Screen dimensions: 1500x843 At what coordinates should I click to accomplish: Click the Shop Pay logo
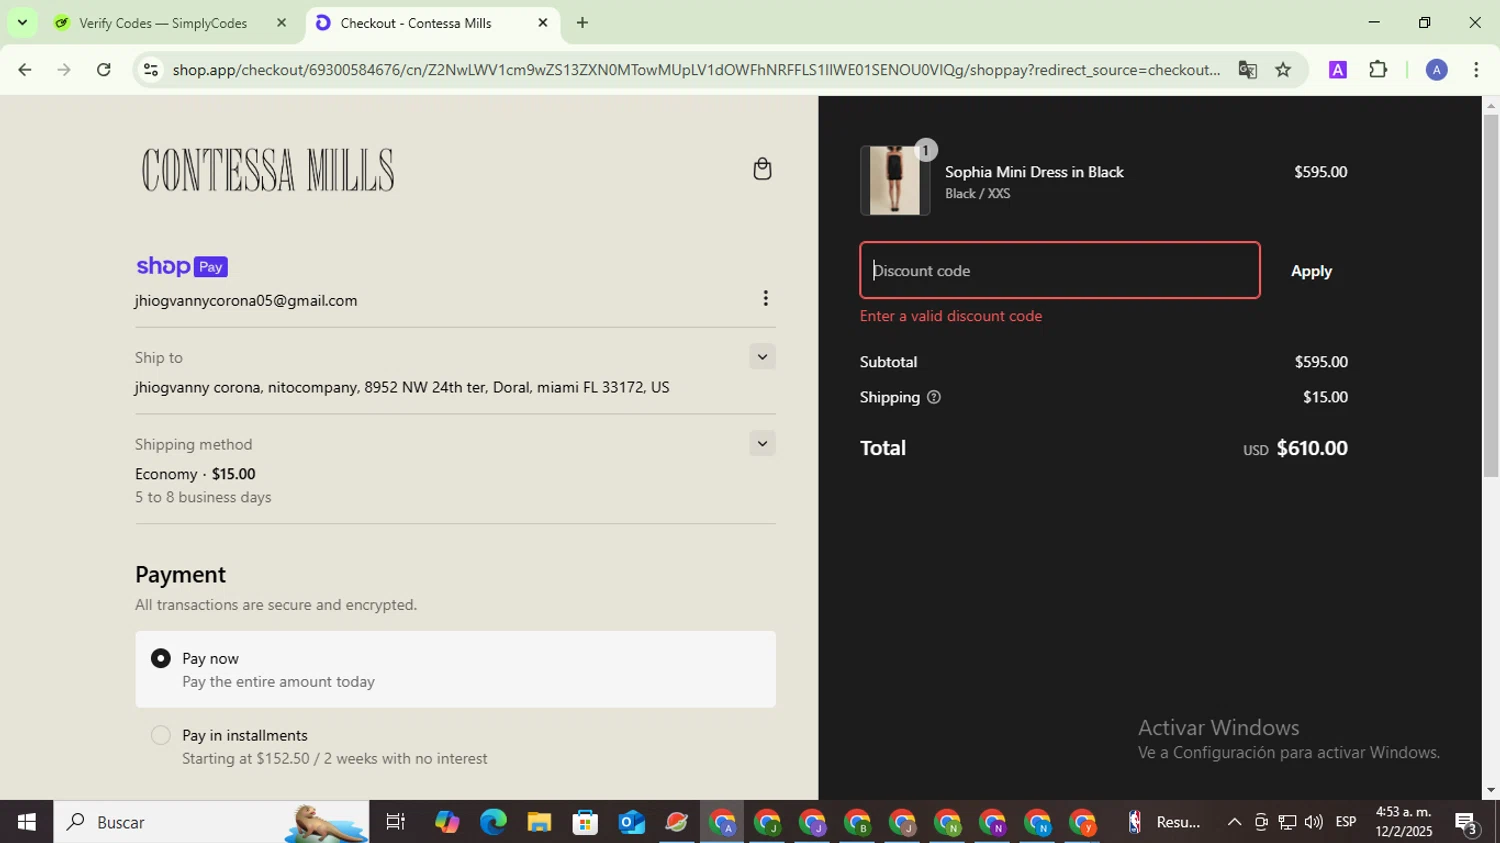(x=182, y=266)
